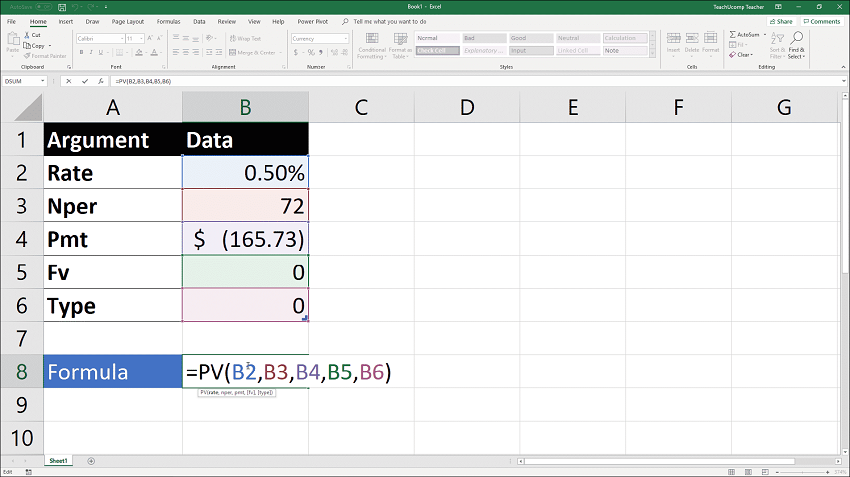The image size is (850, 477).
Task: Click the Cut scissors icon
Action: 26,34
